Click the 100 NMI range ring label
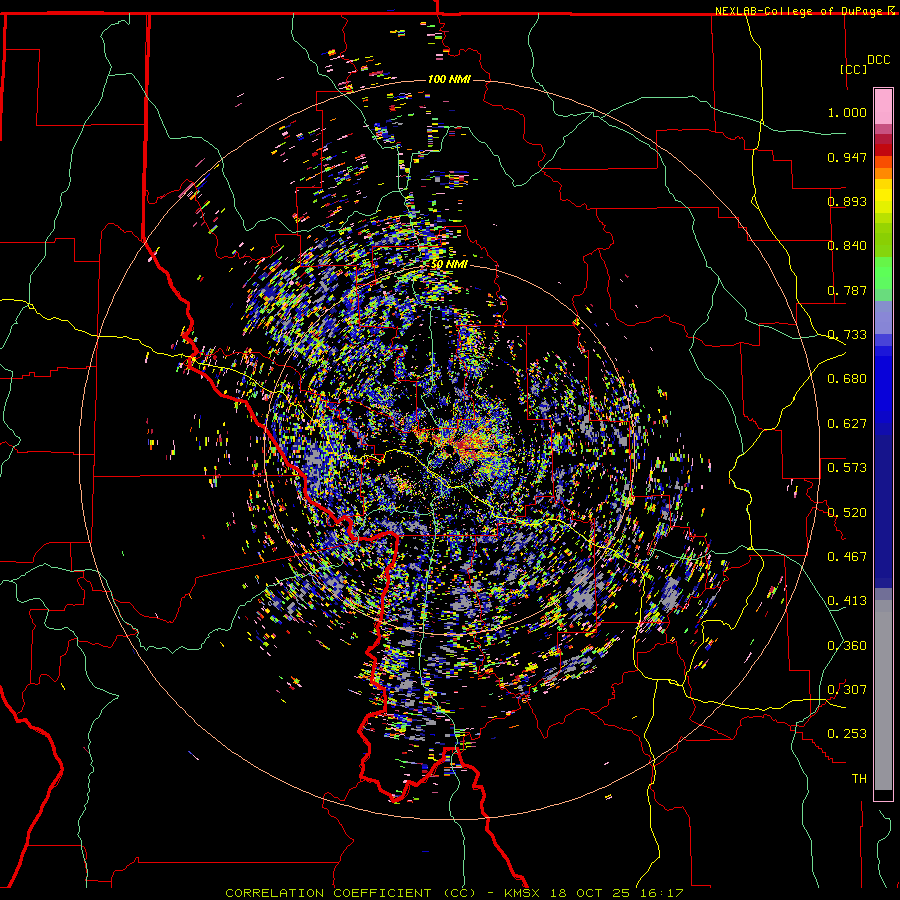 449,79
